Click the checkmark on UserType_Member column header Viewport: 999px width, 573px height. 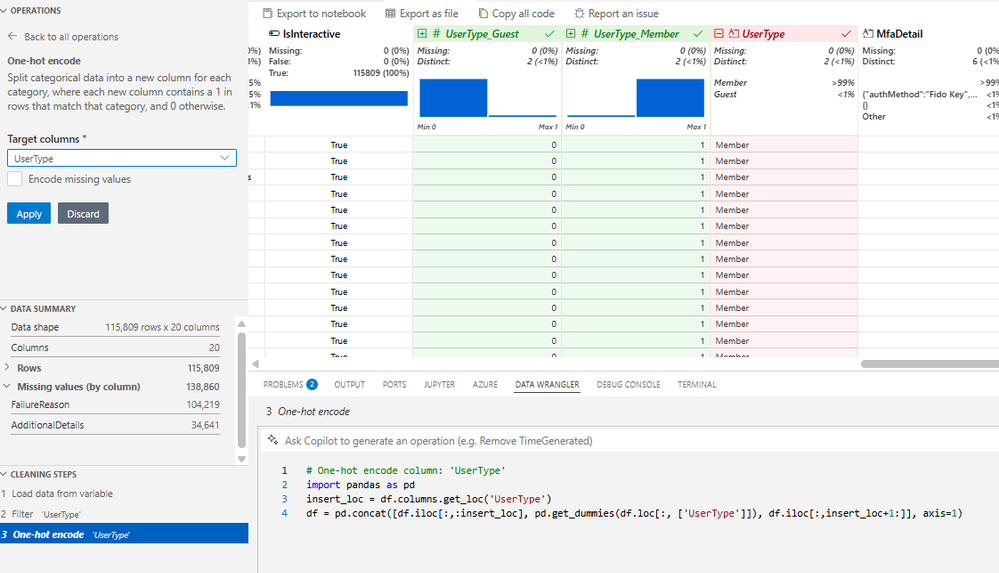point(698,34)
